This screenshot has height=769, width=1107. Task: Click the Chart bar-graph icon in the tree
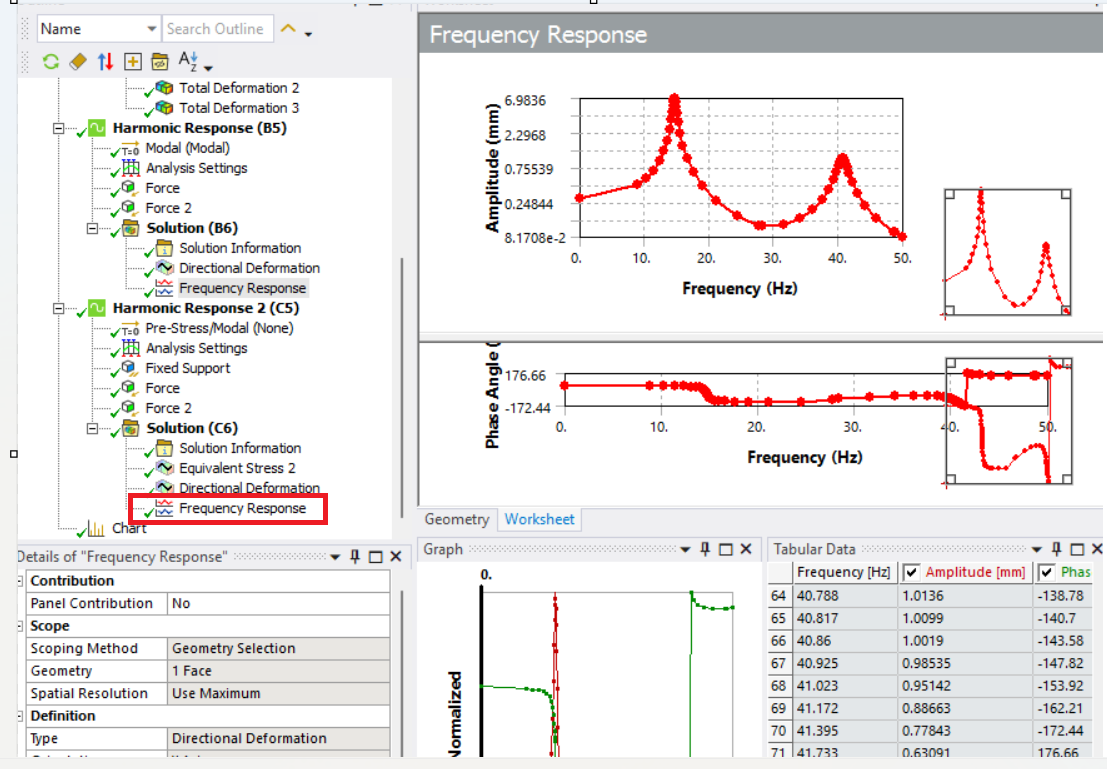(96, 528)
